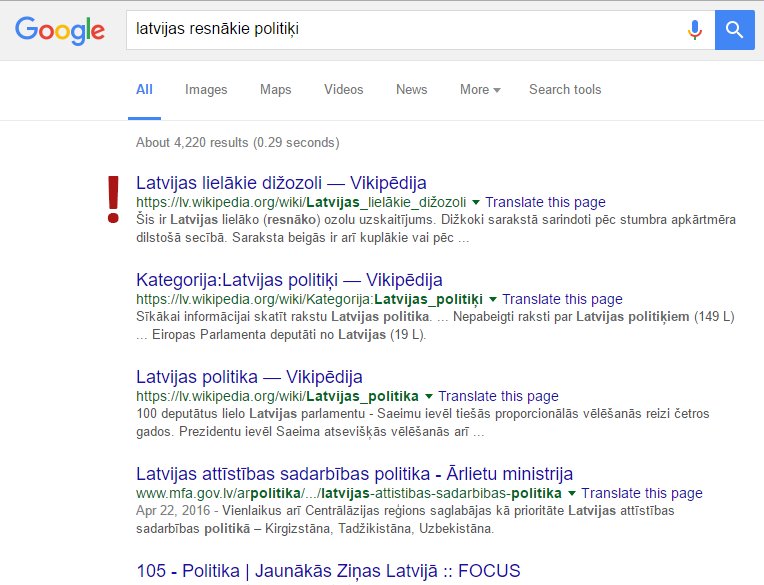Click the lv.wikipedia.org Latvijas_lielākie_dižozoli URL text

(301, 202)
